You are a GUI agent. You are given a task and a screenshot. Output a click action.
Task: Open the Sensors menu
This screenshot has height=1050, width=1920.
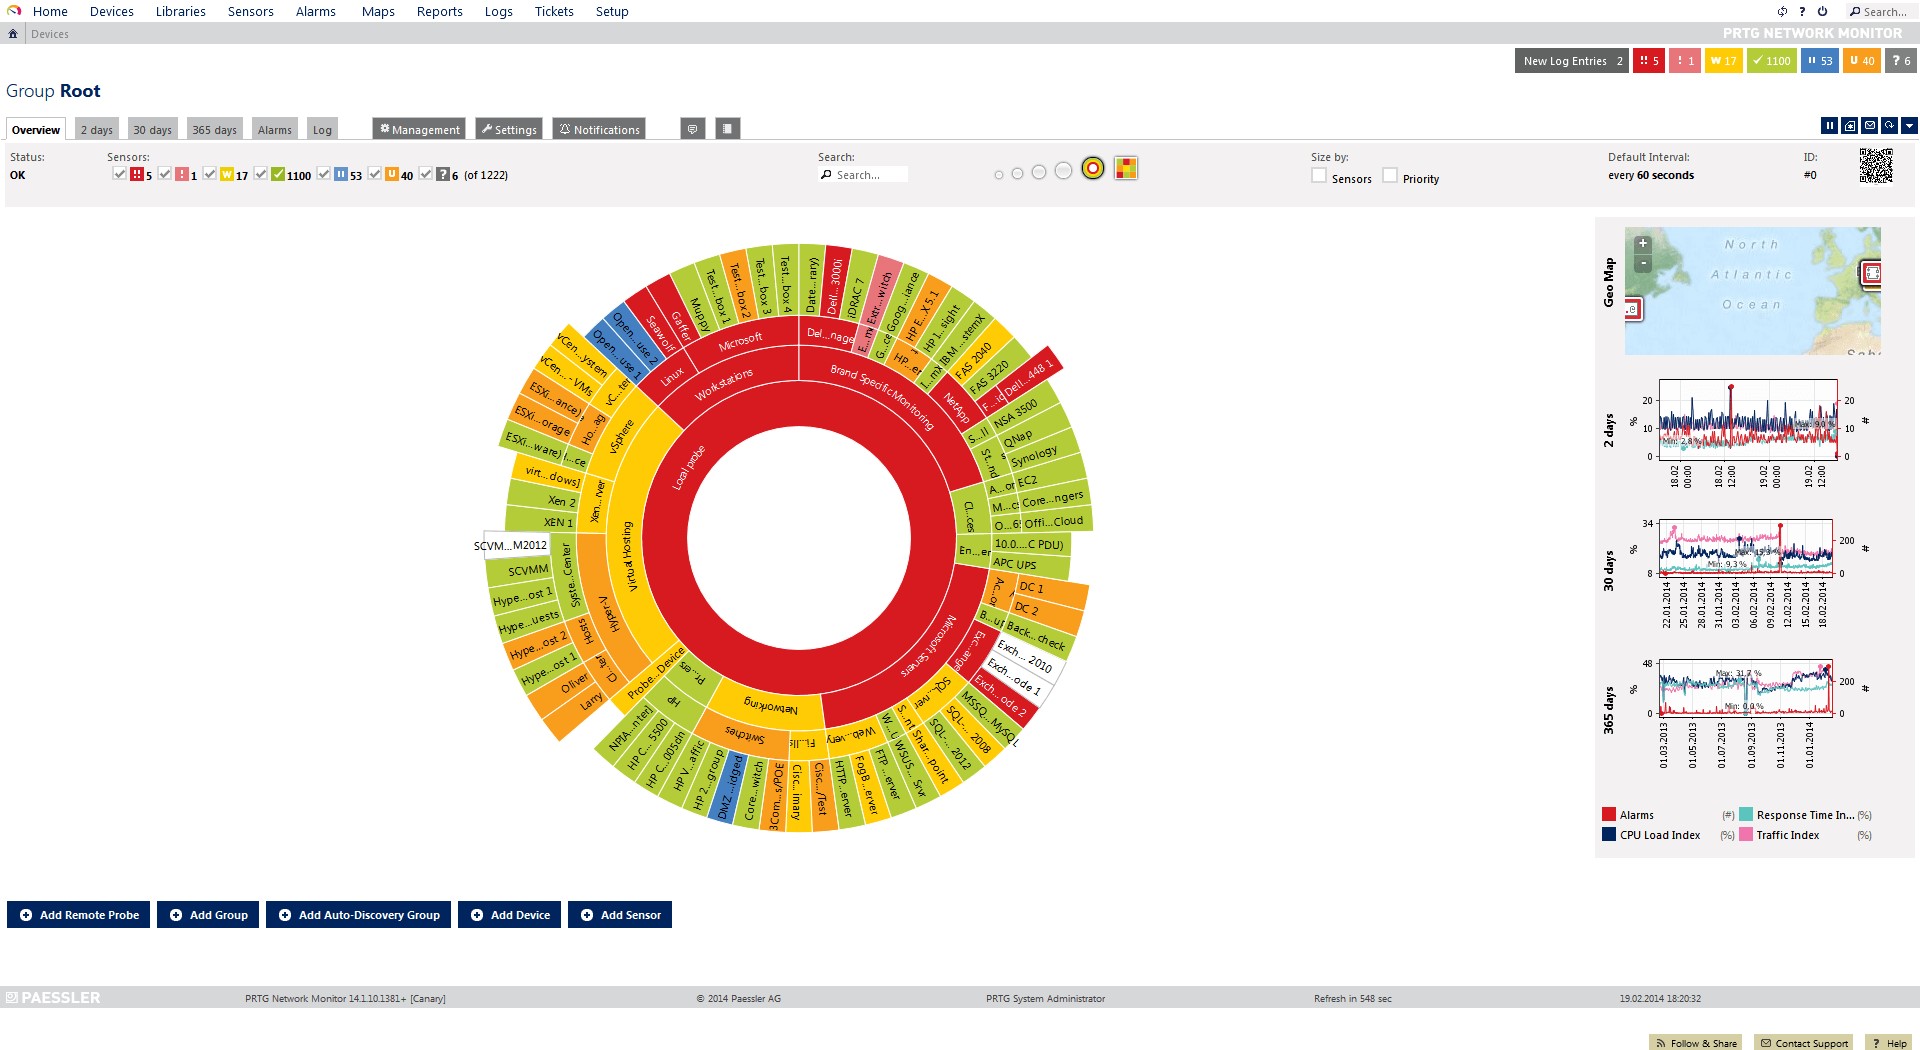(250, 11)
